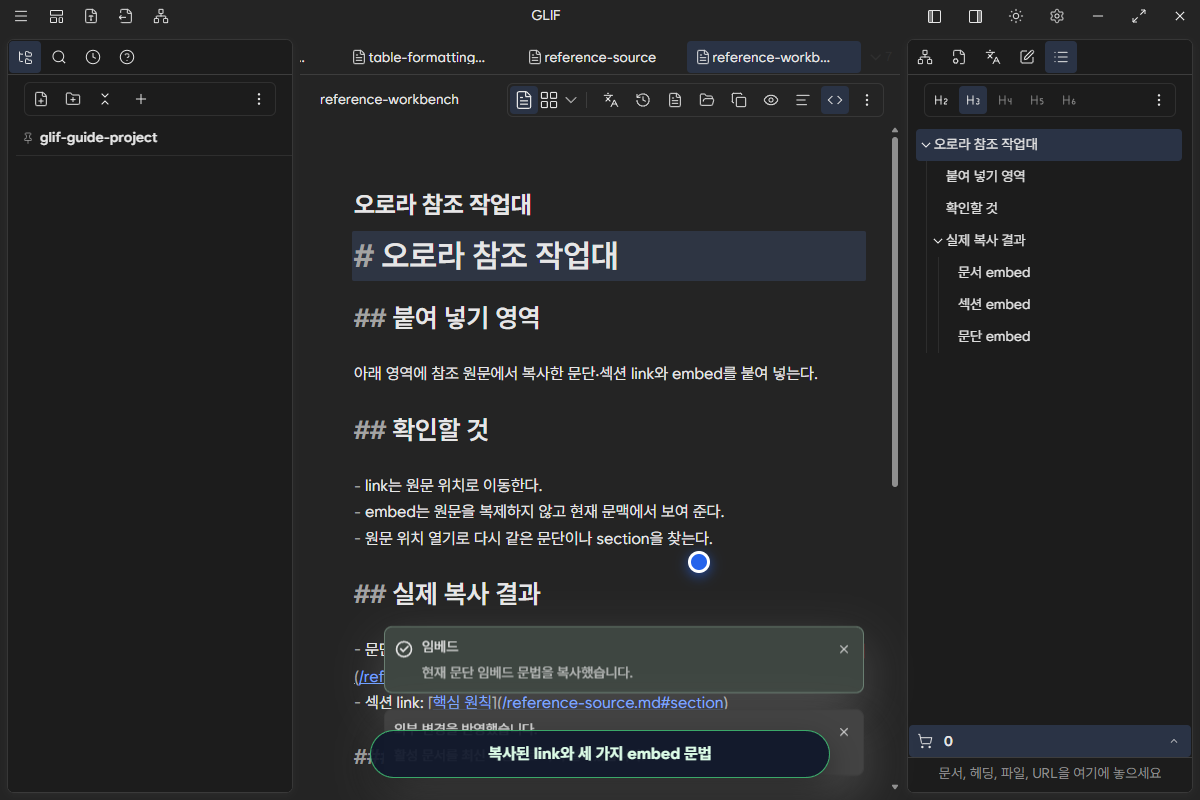This screenshot has width=1200, height=800.
Task: Click the reference-workbench breadcrumb title
Action: (x=389, y=100)
